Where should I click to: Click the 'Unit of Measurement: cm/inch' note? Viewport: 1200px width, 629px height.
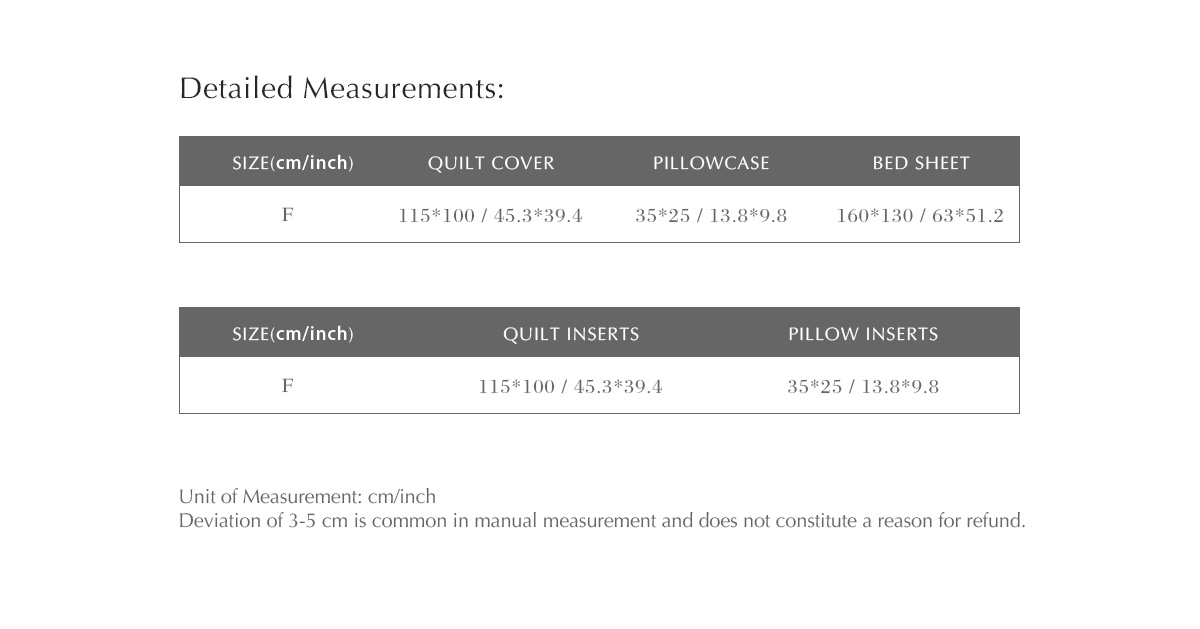click(x=307, y=497)
